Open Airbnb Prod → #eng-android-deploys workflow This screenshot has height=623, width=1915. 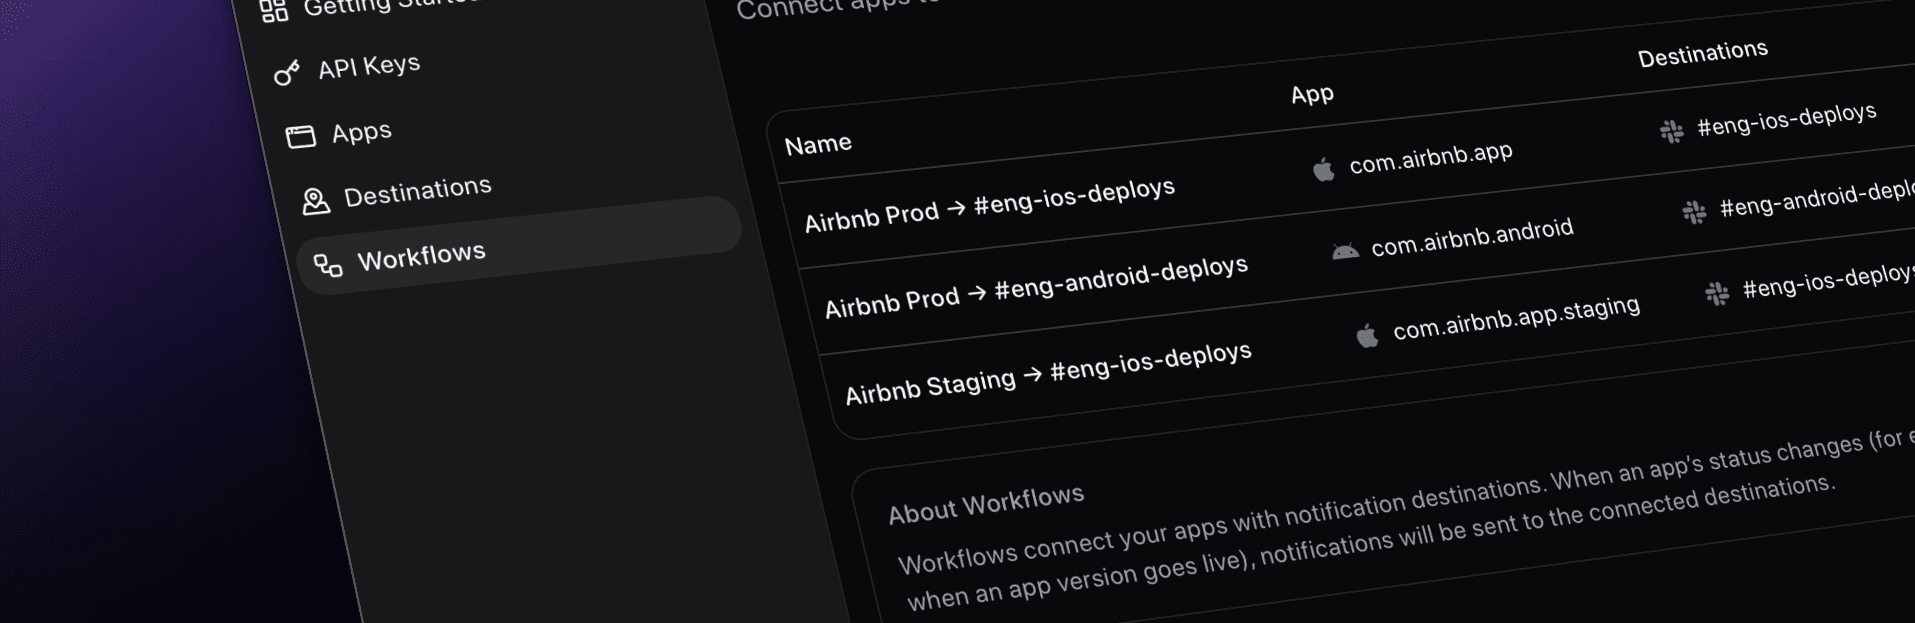coord(1035,286)
